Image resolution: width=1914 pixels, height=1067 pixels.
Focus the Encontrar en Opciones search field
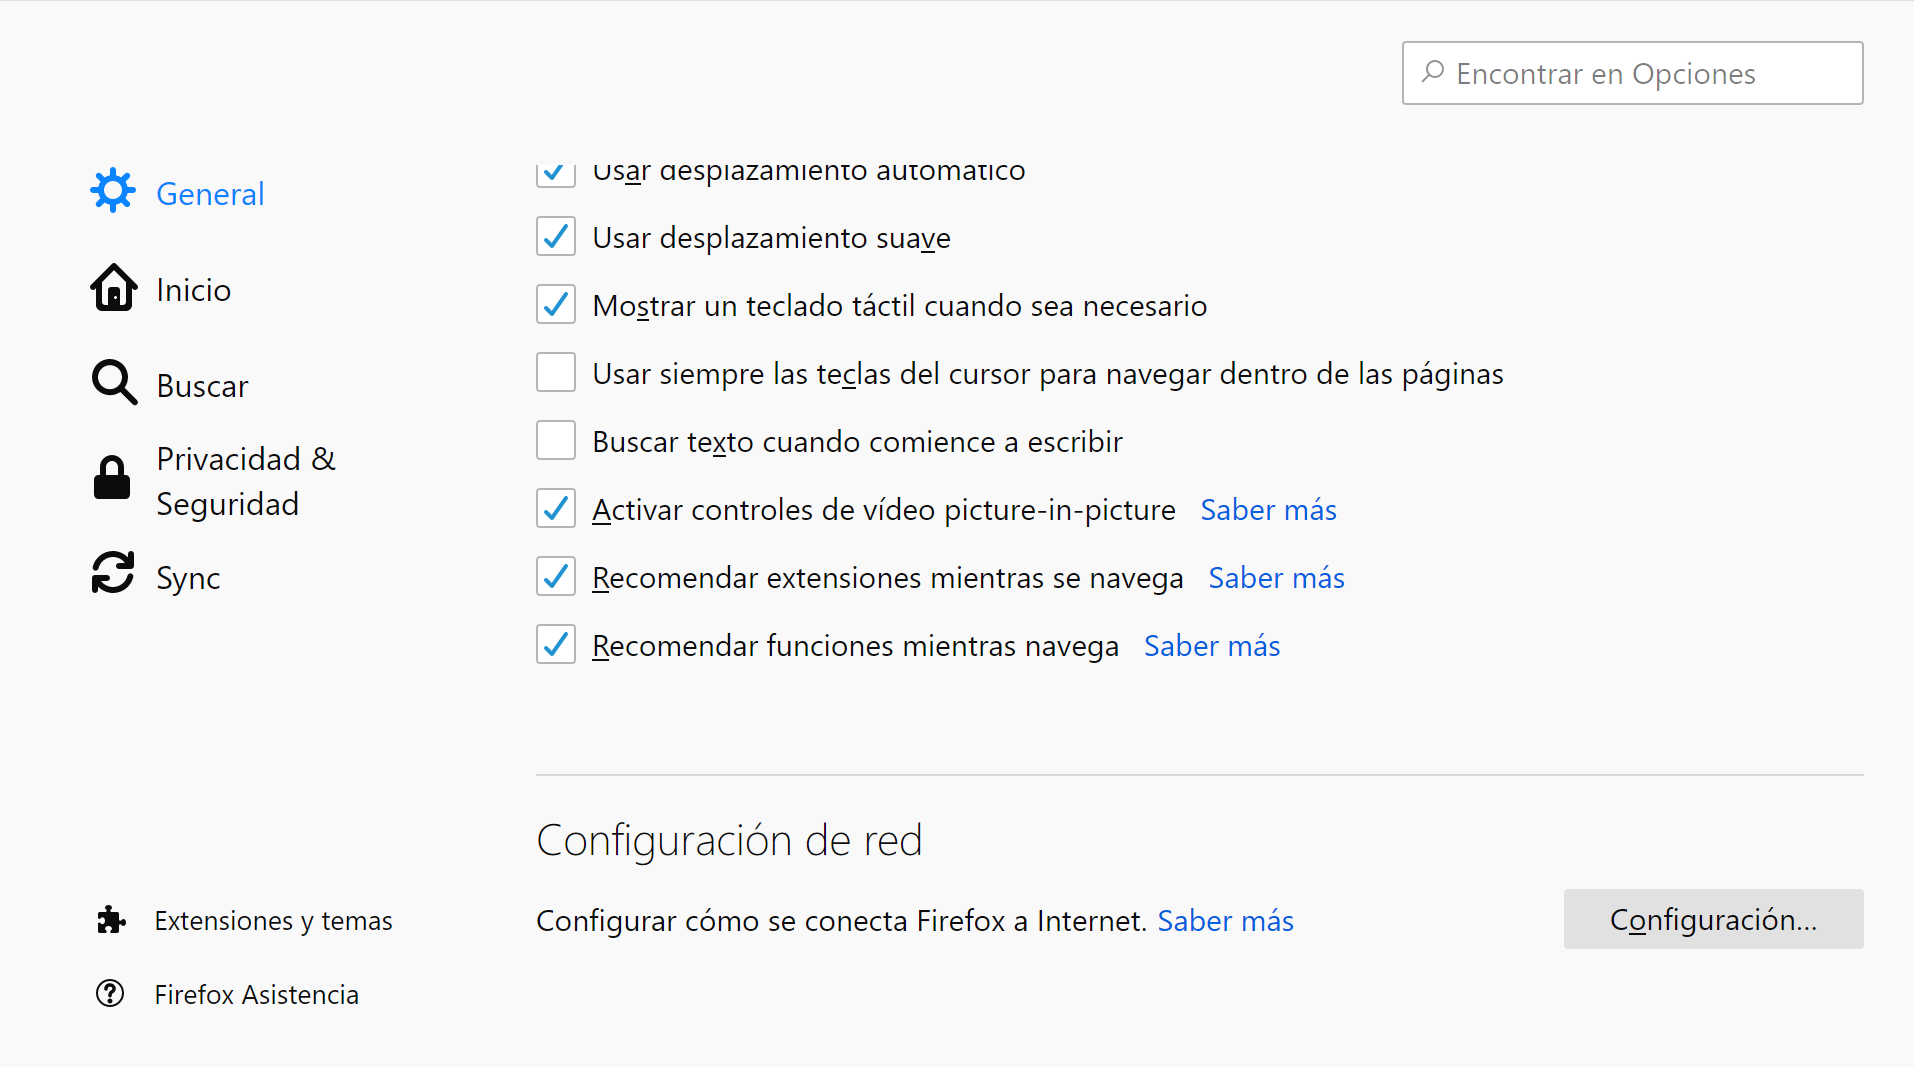coord(1650,73)
